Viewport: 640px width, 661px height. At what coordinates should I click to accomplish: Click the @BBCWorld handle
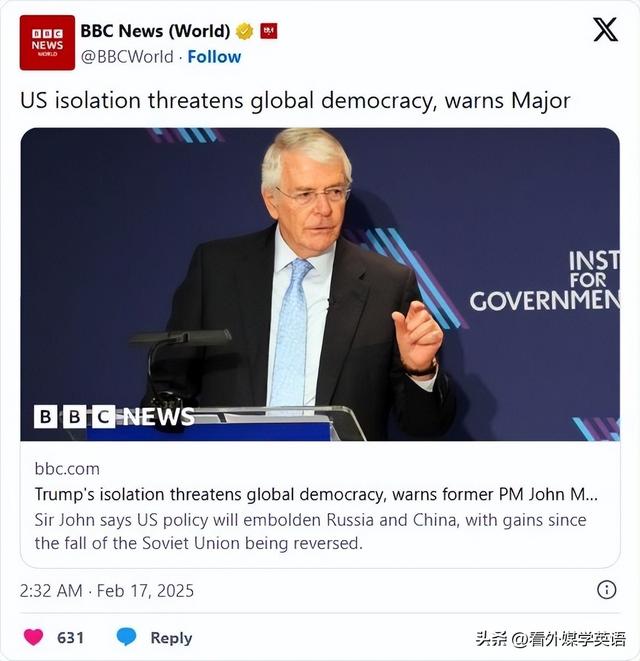(x=127, y=56)
